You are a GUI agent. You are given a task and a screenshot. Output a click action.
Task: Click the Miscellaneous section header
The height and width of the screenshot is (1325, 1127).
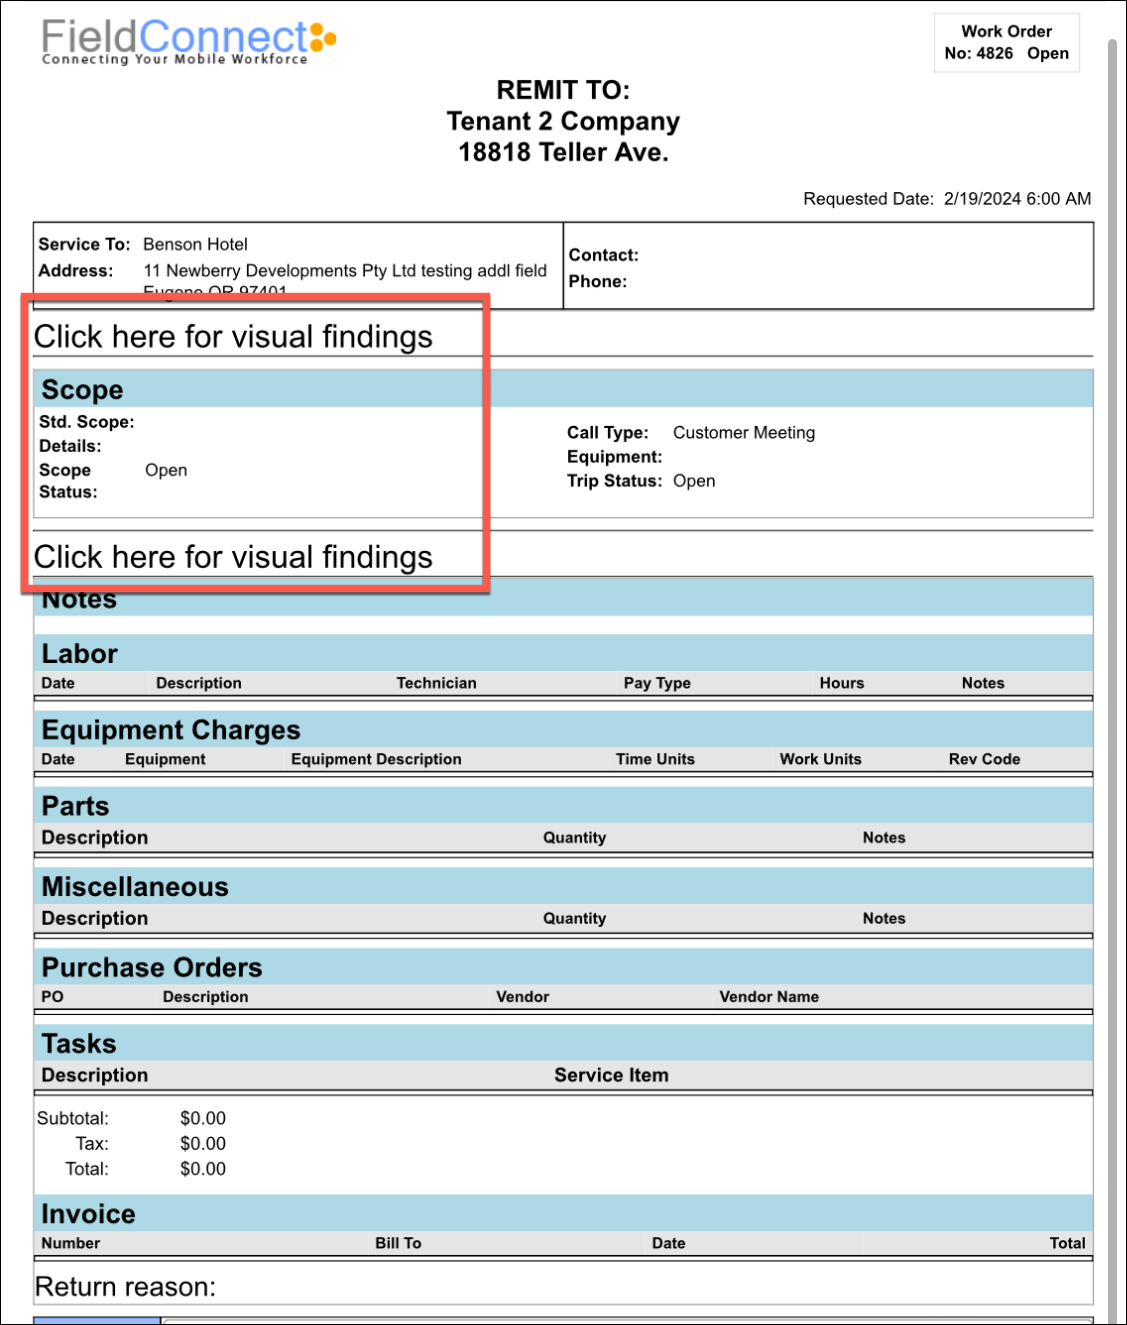tap(135, 887)
